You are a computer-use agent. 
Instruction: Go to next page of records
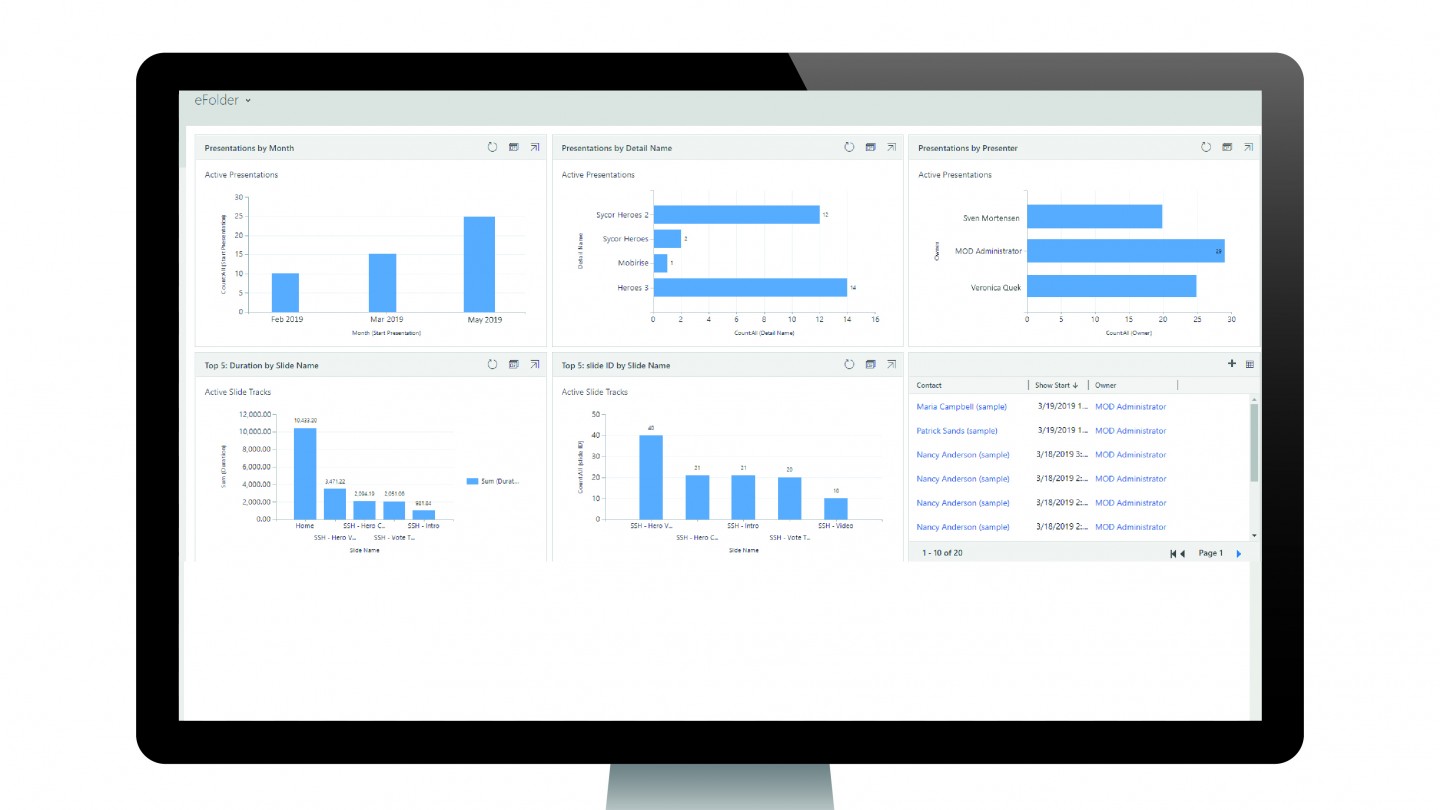(x=1239, y=554)
